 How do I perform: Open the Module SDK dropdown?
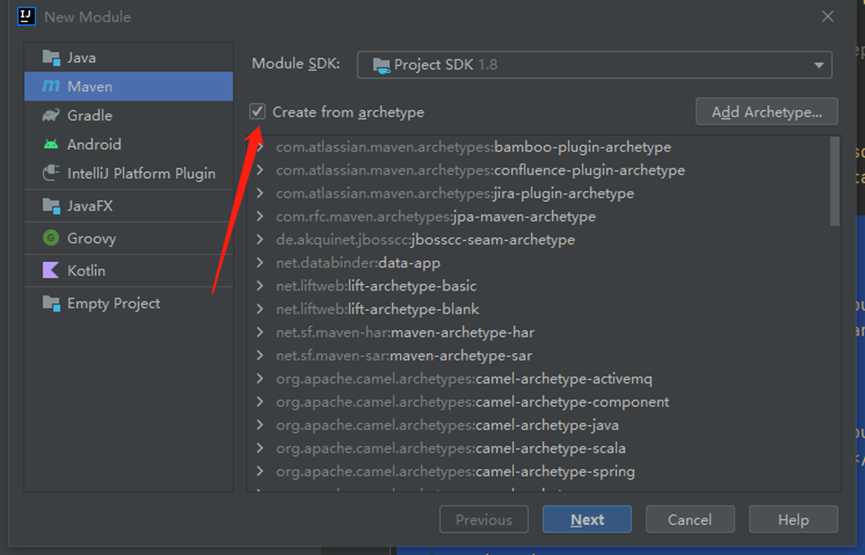click(x=594, y=65)
